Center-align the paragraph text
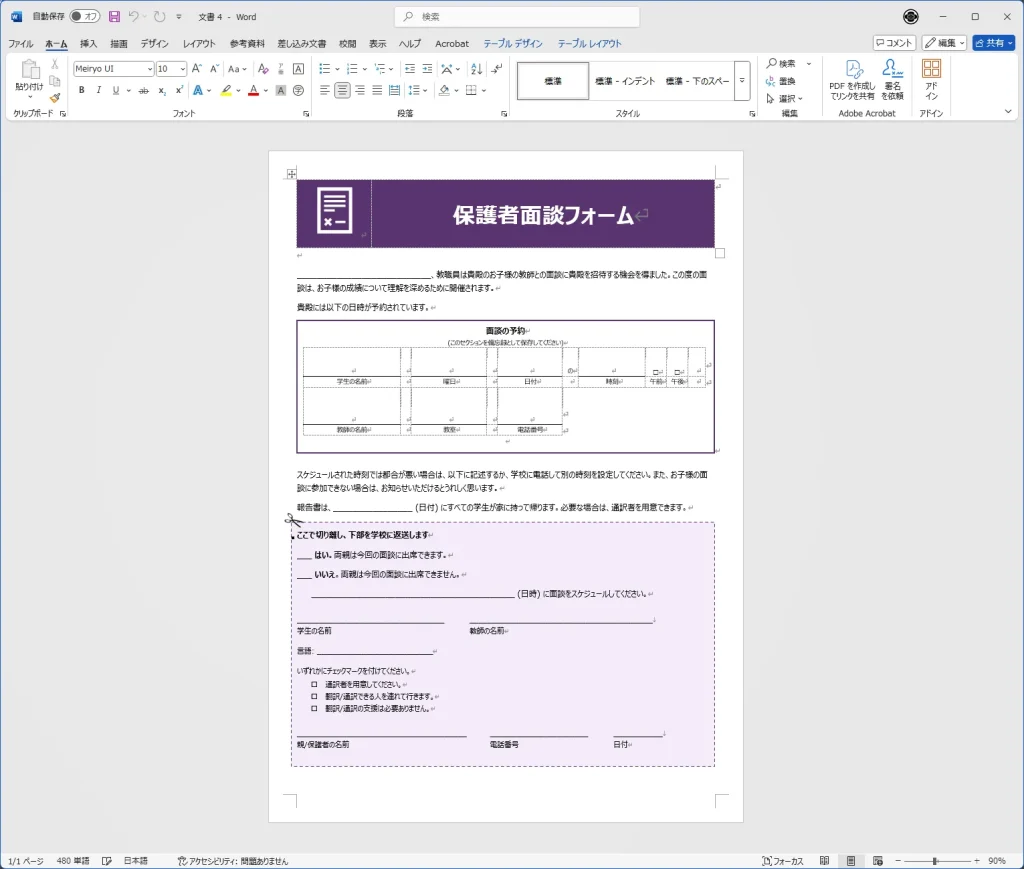The height and width of the screenshot is (869, 1024). (x=342, y=90)
